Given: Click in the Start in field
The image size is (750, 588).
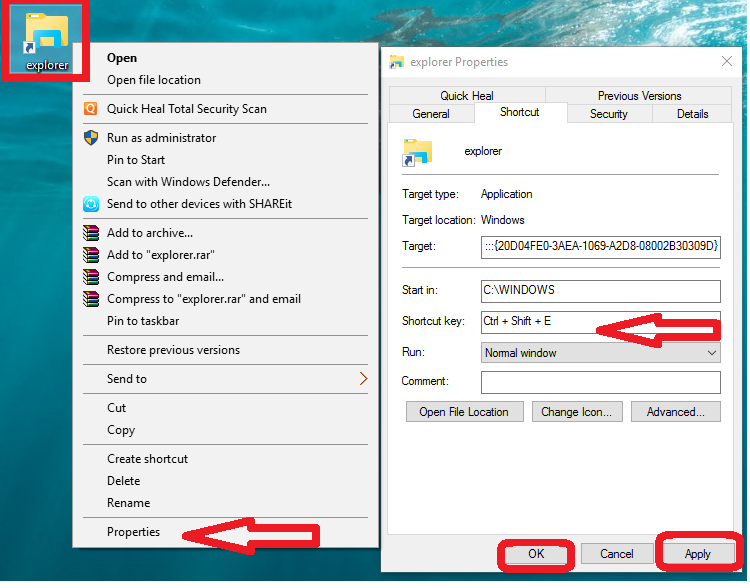Looking at the screenshot, I should (x=601, y=291).
